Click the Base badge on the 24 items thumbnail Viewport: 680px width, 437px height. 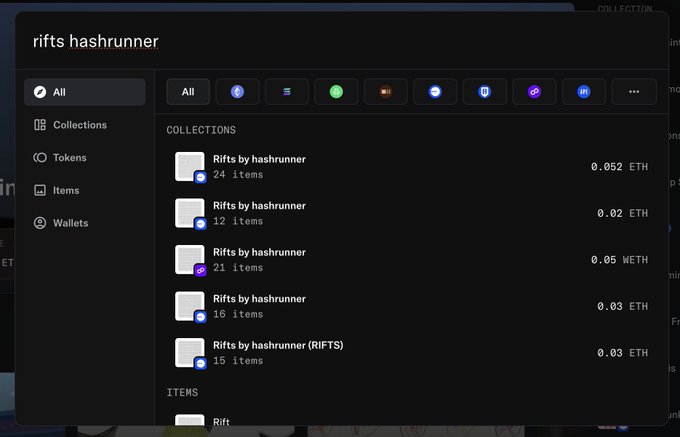pos(200,177)
